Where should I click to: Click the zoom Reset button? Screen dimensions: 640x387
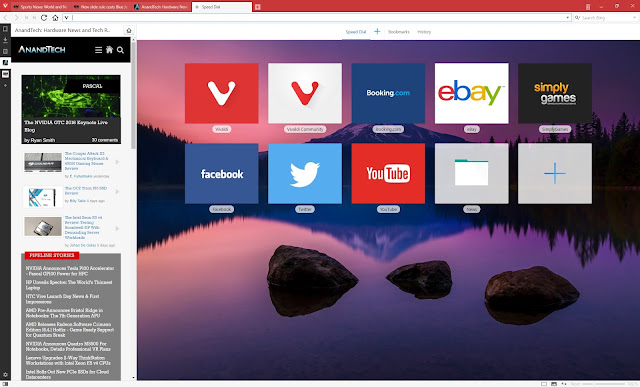coord(575,384)
